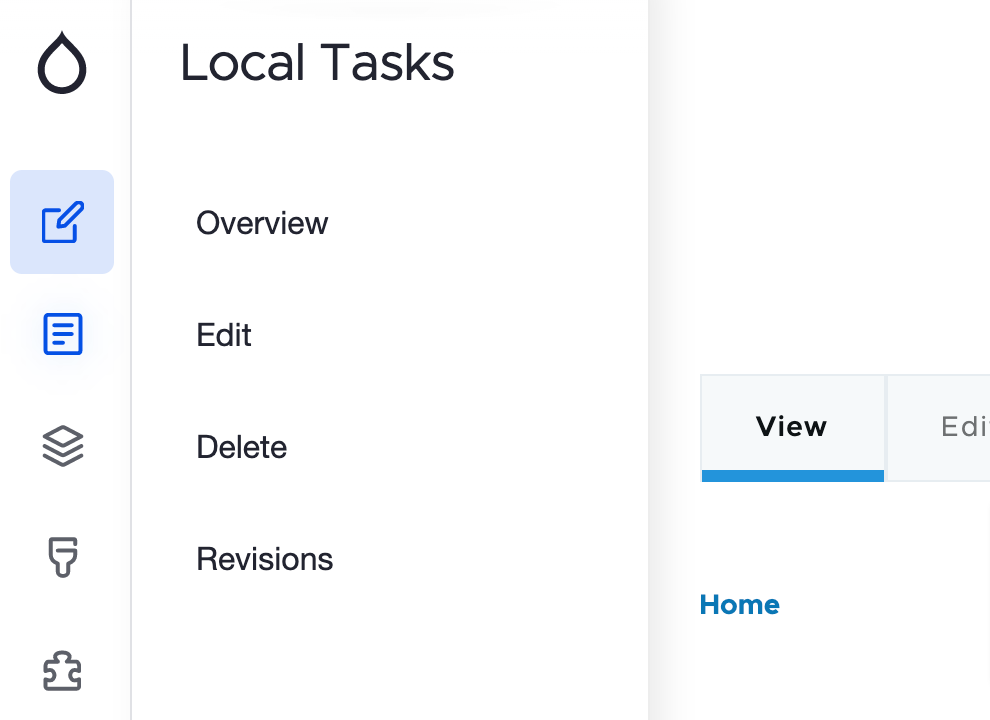Open the Overview local task
This screenshot has height=720, width=990.
pos(262,223)
